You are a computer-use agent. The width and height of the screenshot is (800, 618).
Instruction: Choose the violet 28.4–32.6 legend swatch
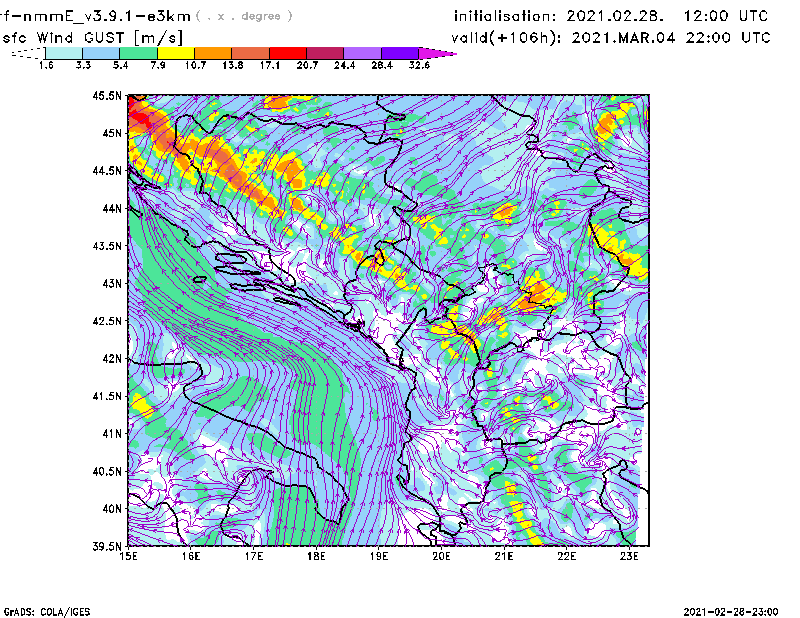[399, 53]
